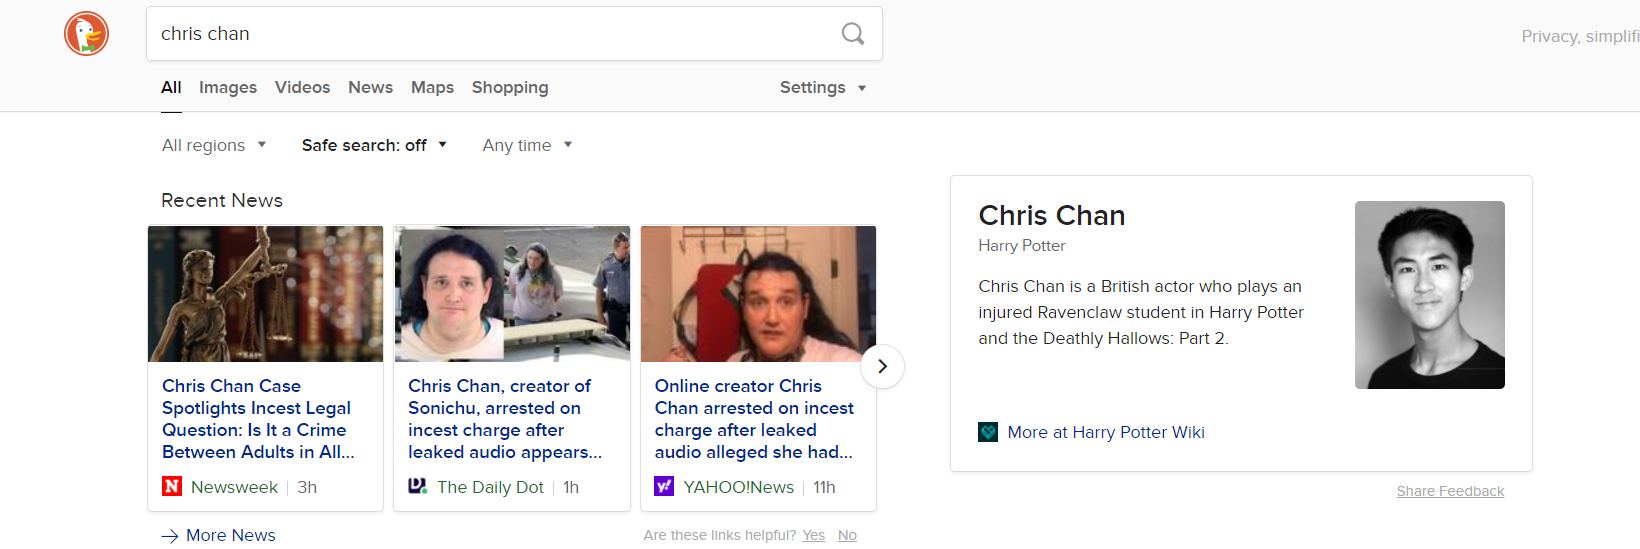Click the Recent News heading

pos(222,200)
